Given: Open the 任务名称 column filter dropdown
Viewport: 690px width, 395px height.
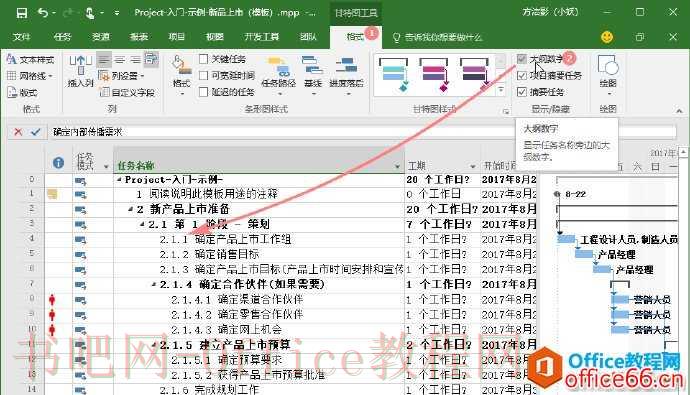Looking at the screenshot, I should coord(397,167).
